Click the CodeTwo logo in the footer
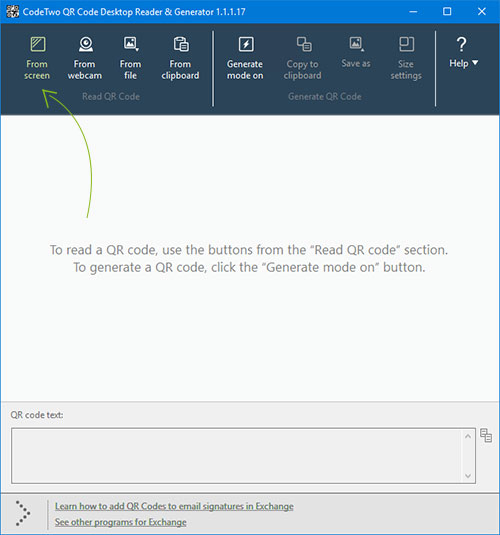 (23, 514)
